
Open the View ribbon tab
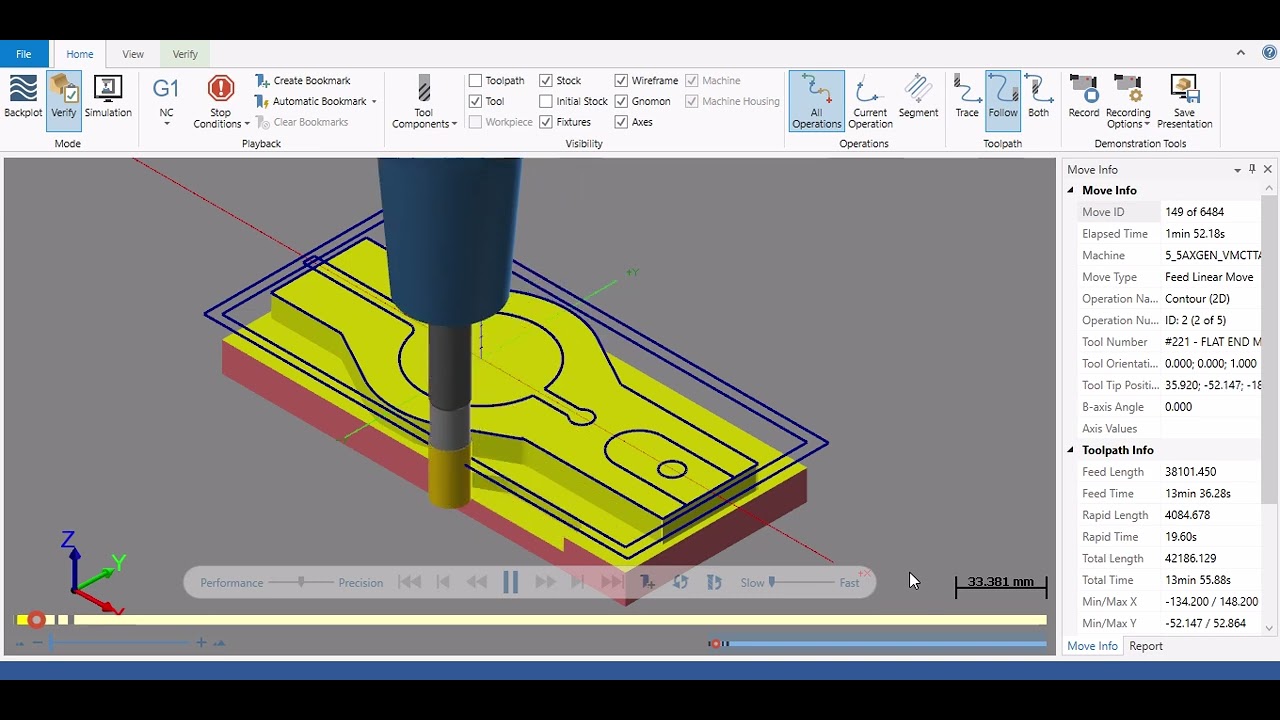(x=133, y=54)
